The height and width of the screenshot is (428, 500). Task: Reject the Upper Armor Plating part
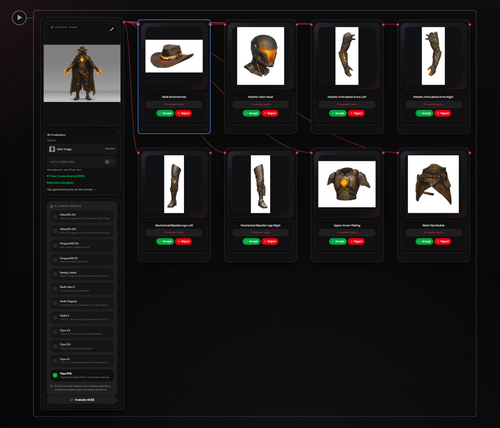click(356, 241)
